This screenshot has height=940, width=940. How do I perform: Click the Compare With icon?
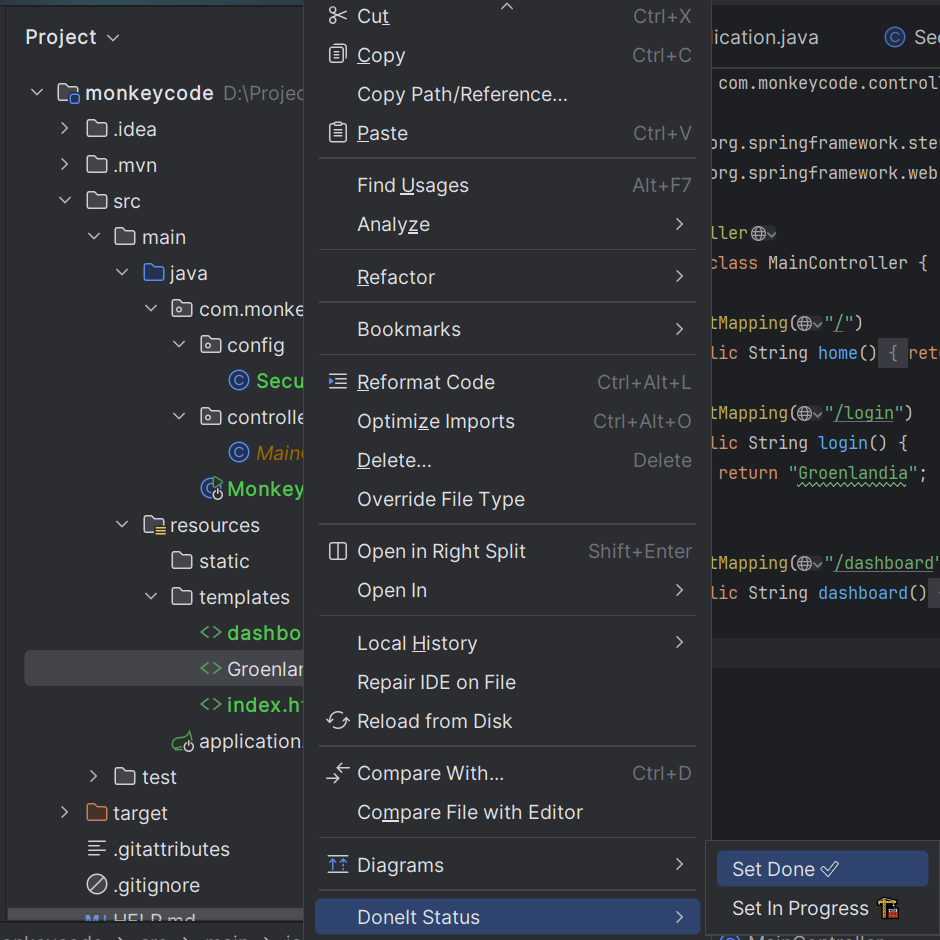coord(337,773)
